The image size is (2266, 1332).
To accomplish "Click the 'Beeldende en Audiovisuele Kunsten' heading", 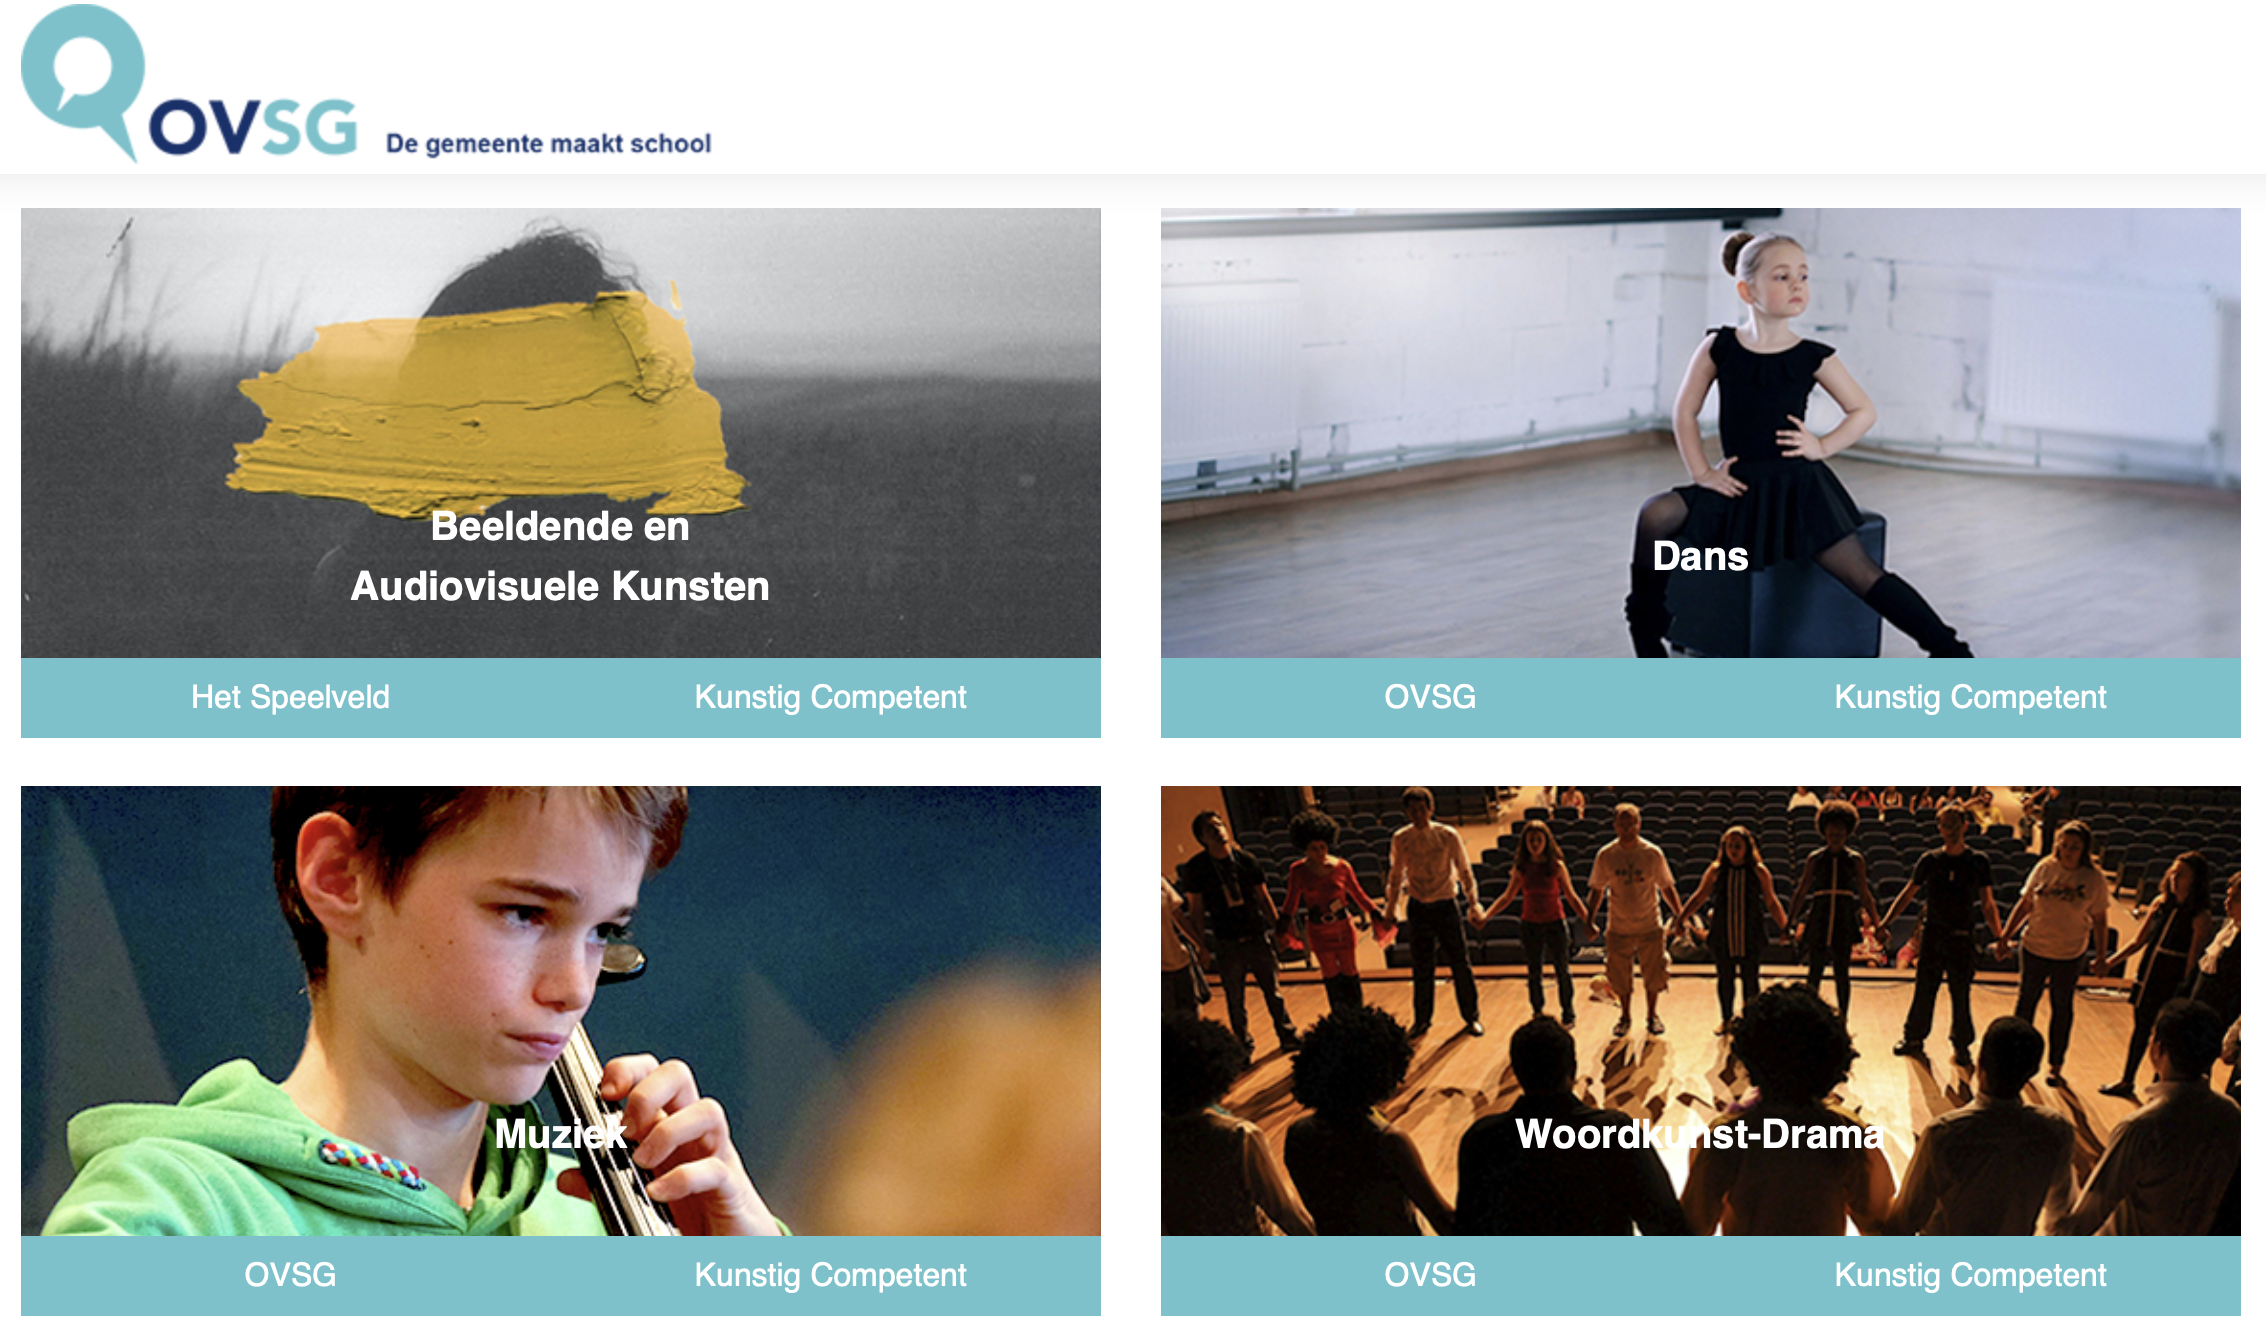I will 560,556.
